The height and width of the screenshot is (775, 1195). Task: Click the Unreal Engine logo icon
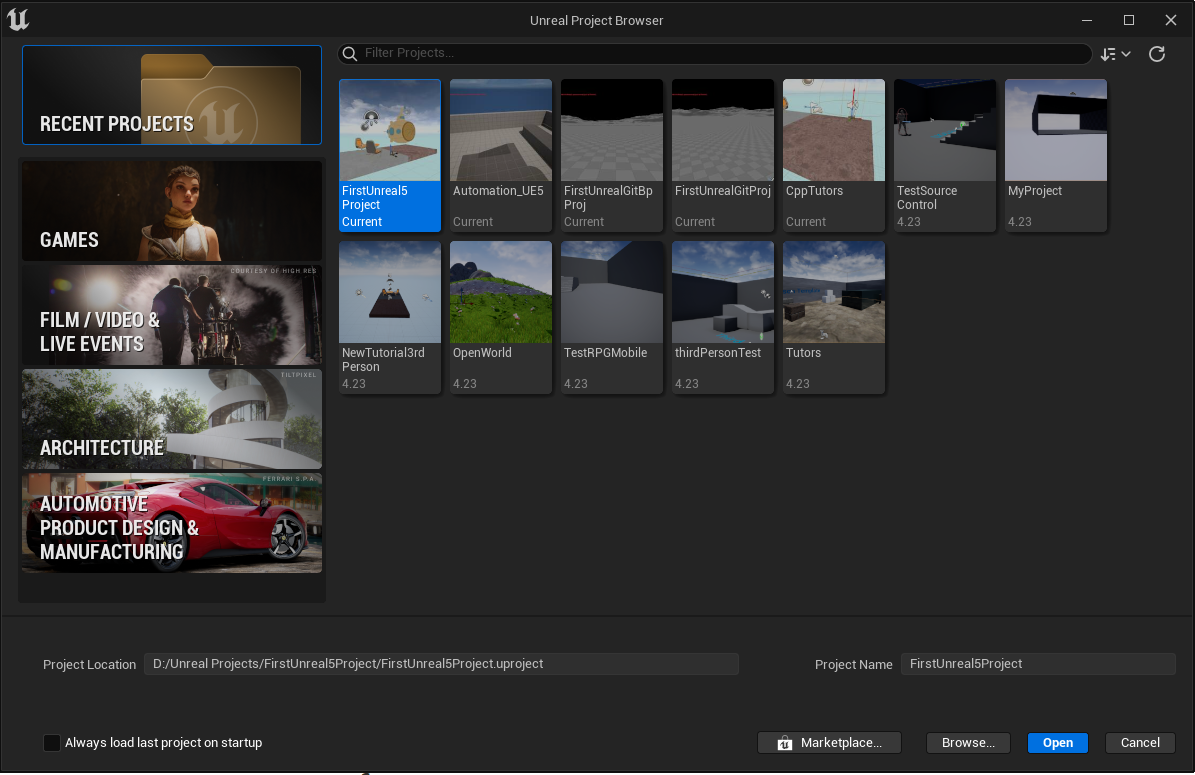18,19
